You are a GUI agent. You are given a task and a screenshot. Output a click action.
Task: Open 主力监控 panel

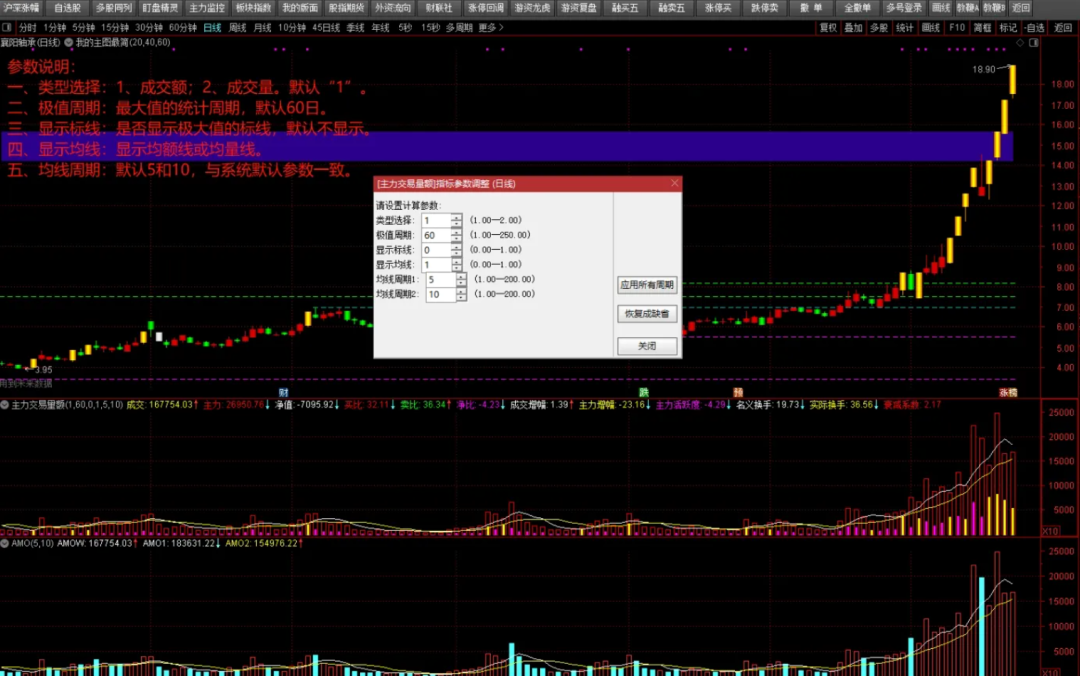click(x=207, y=8)
